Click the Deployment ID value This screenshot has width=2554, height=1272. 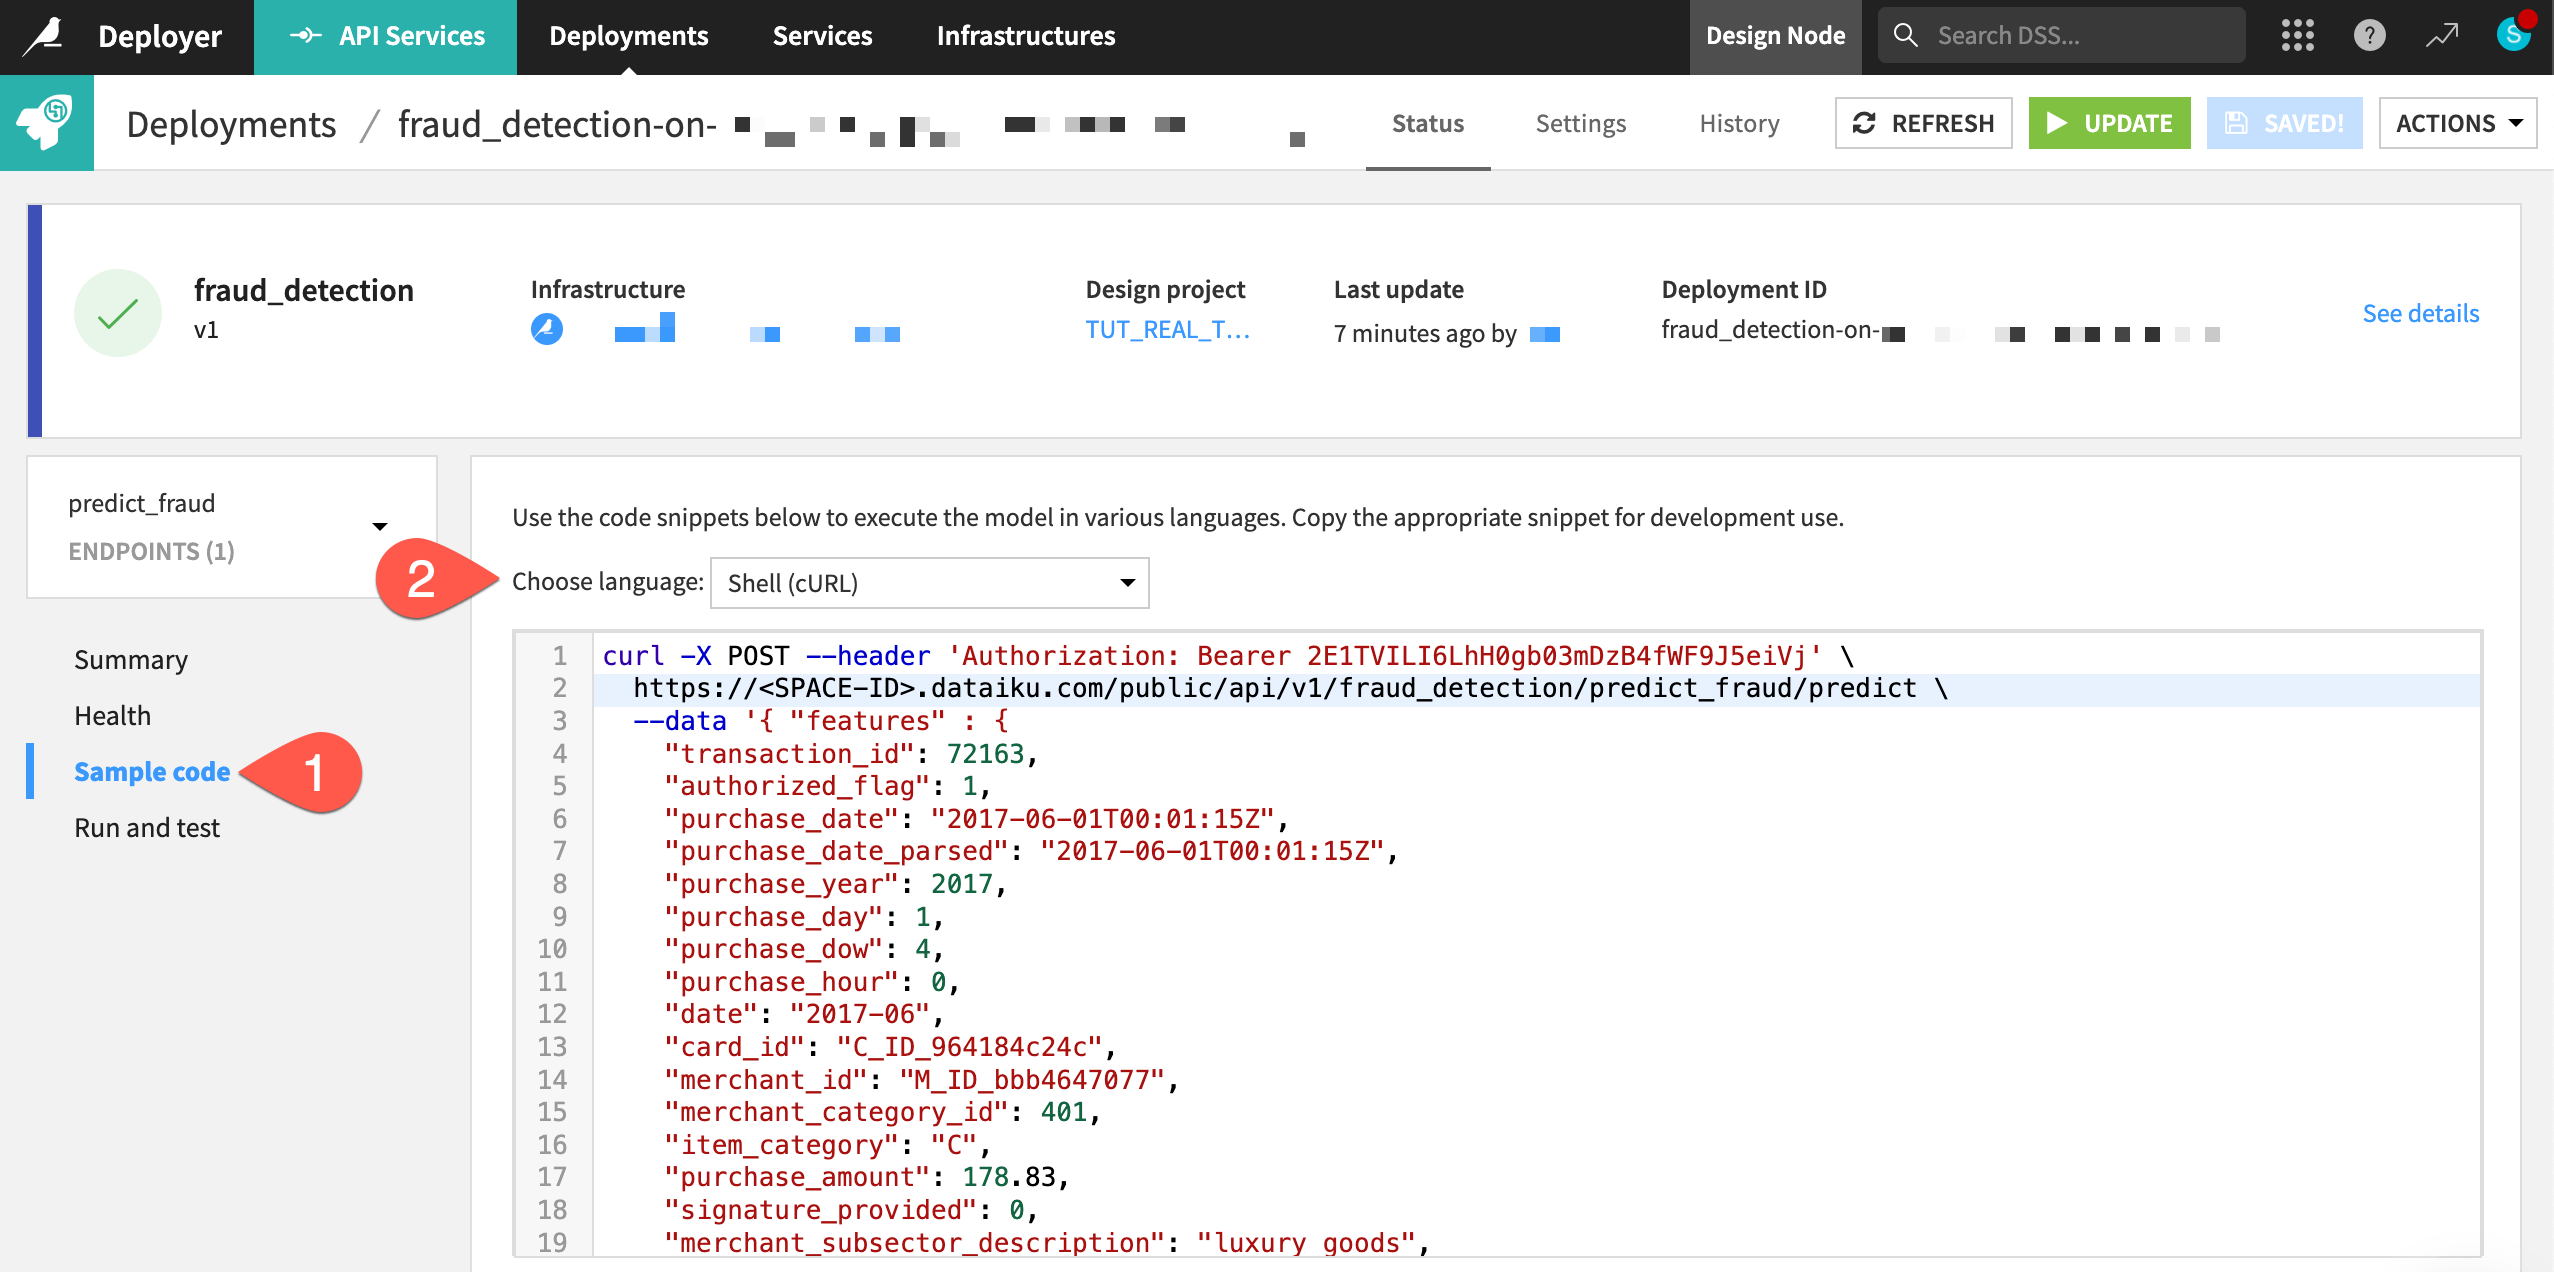click(x=1940, y=330)
